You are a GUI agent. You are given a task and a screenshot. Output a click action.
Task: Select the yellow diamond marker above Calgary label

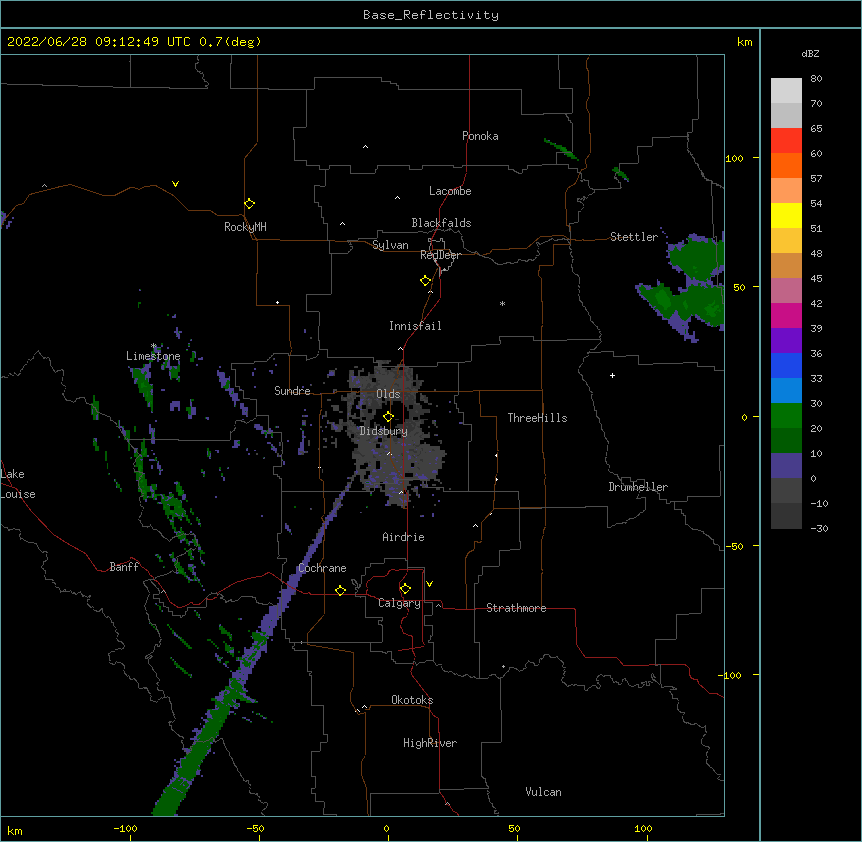(405, 589)
